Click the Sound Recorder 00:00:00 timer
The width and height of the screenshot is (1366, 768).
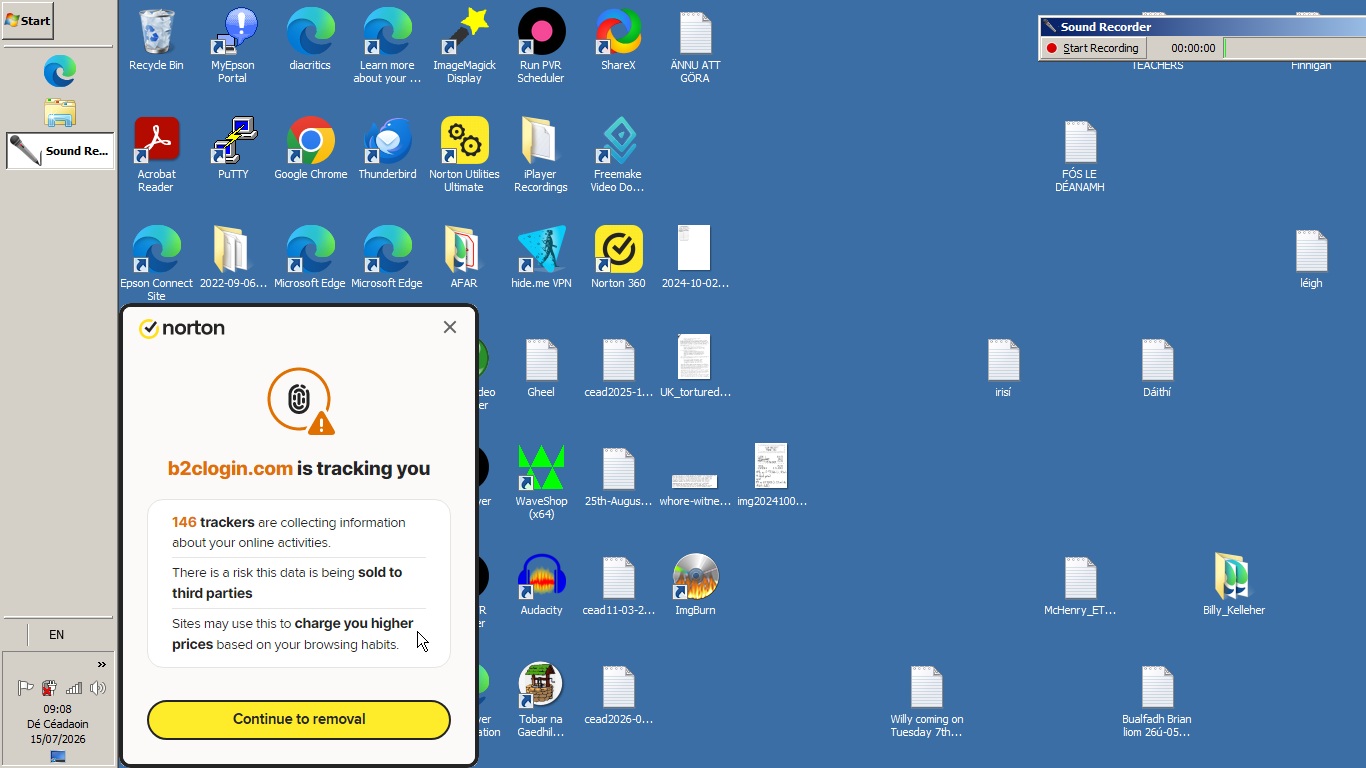pos(1193,48)
